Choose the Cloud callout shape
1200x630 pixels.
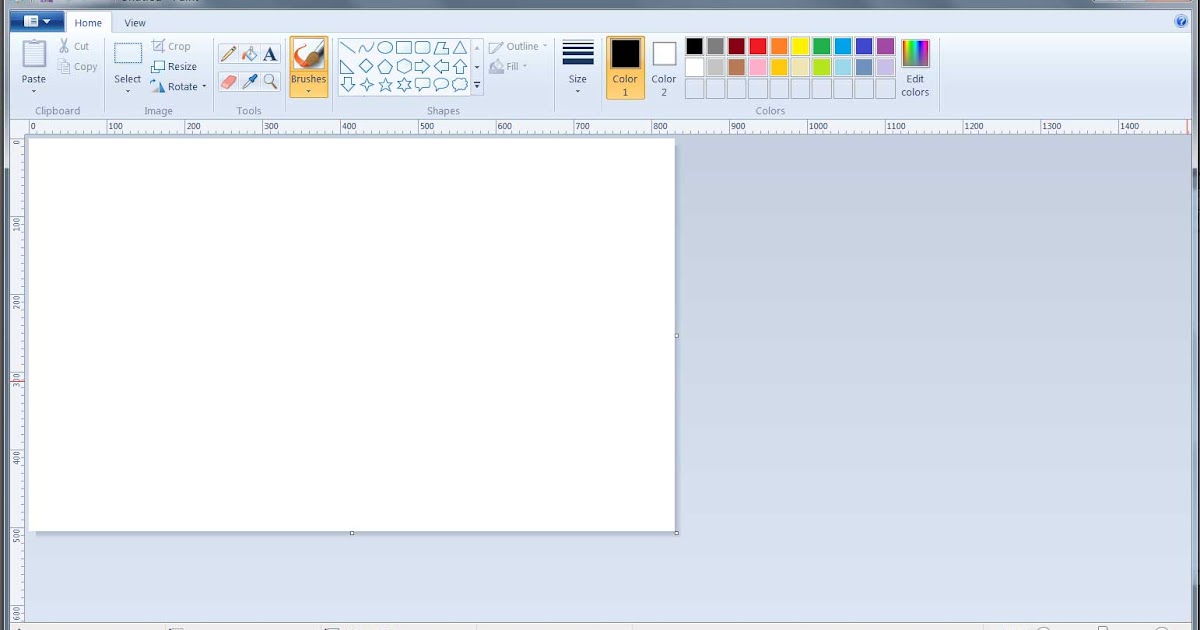[460, 84]
